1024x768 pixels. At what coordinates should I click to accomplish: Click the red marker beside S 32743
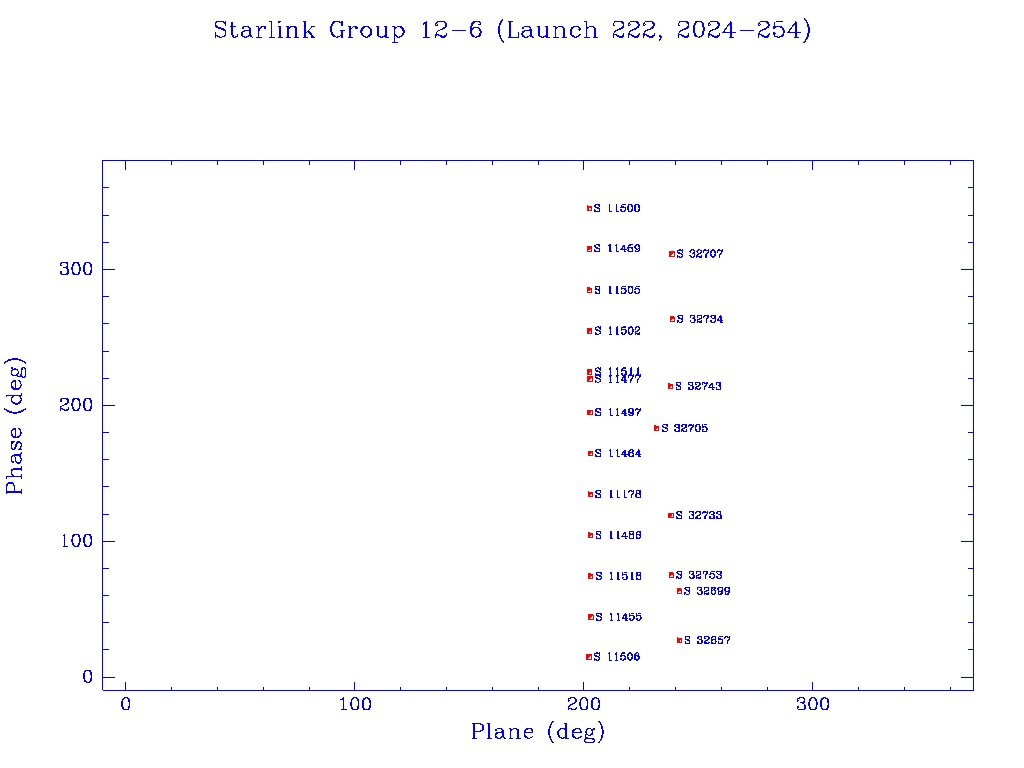pyautogui.click(x=670, y=387)
